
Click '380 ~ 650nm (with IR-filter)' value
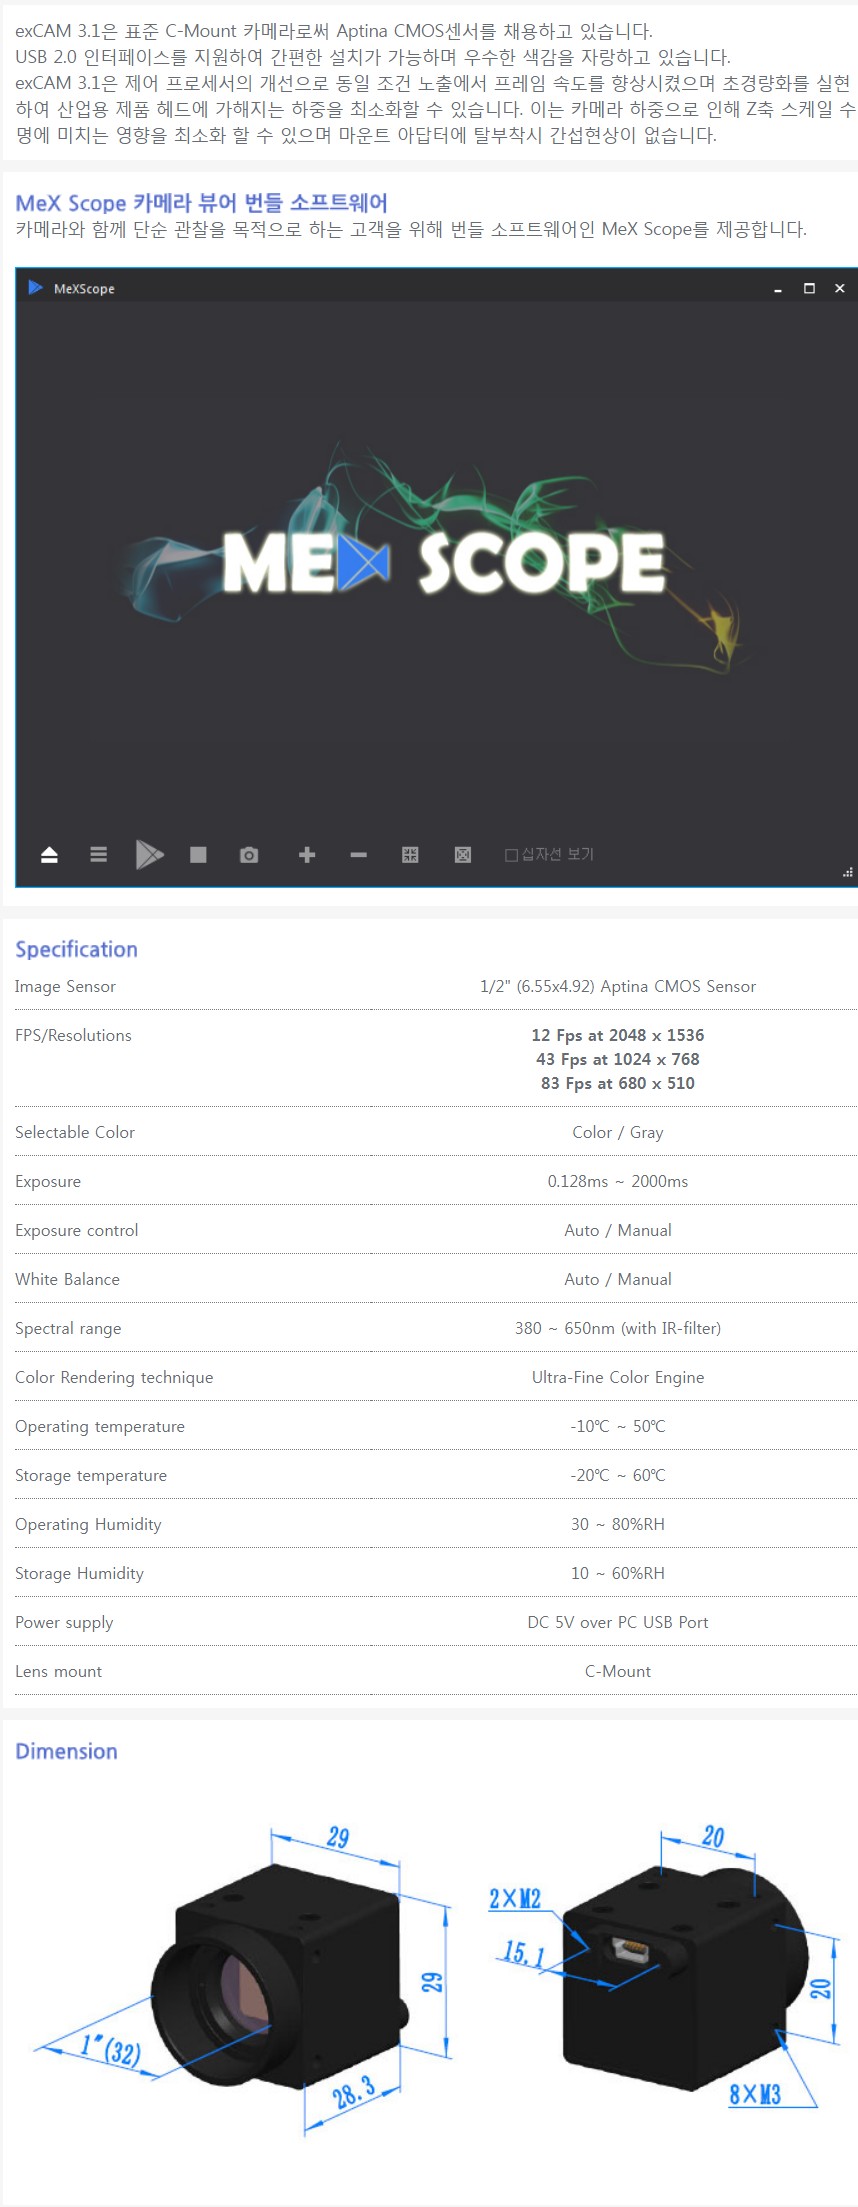point(618,1328)
